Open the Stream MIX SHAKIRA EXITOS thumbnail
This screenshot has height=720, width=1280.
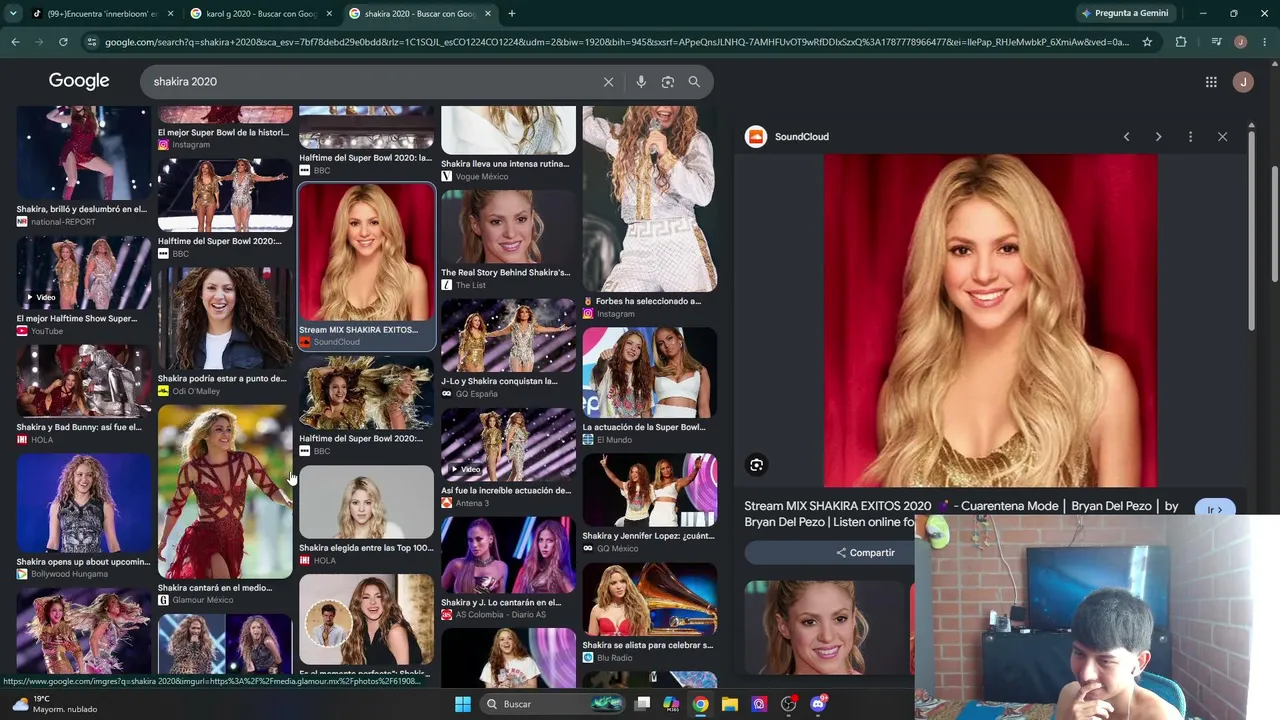click(x=367, y=252)
